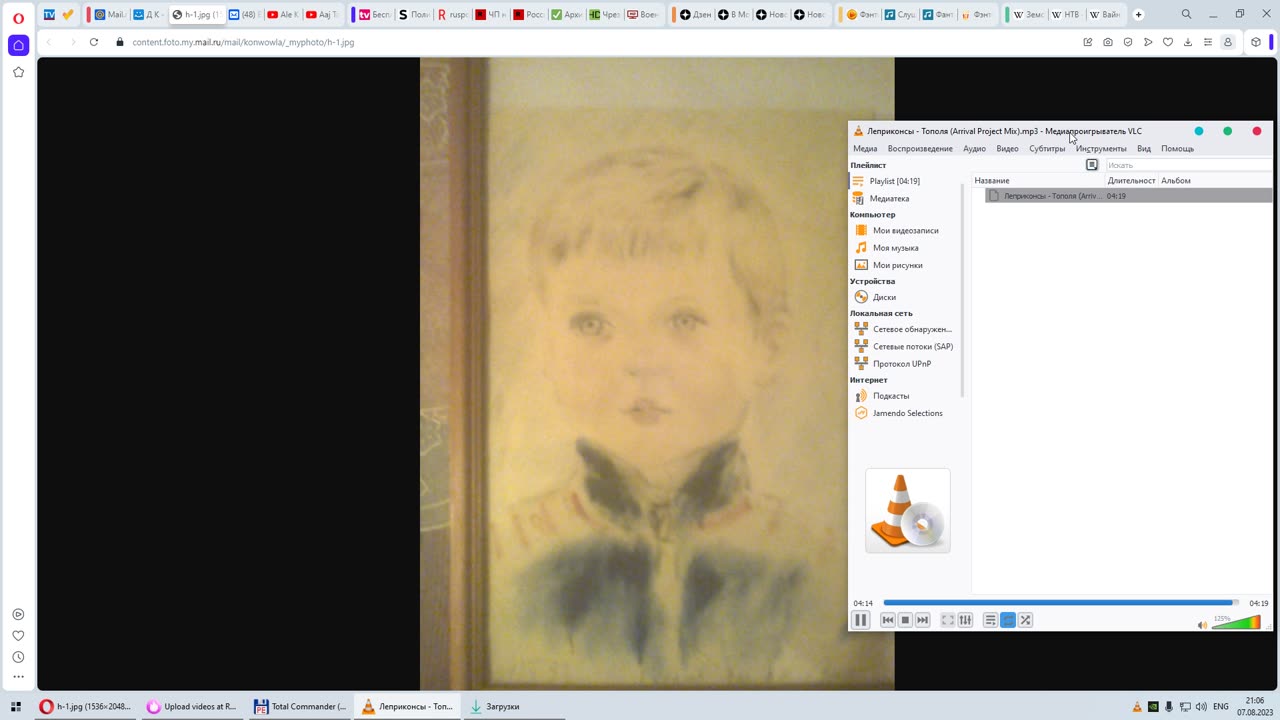The width and height of the screenshot is (1280, 720).
Task: Sort playlist by Название column header
Action: pyautogui.click(x=1038, y=180)
